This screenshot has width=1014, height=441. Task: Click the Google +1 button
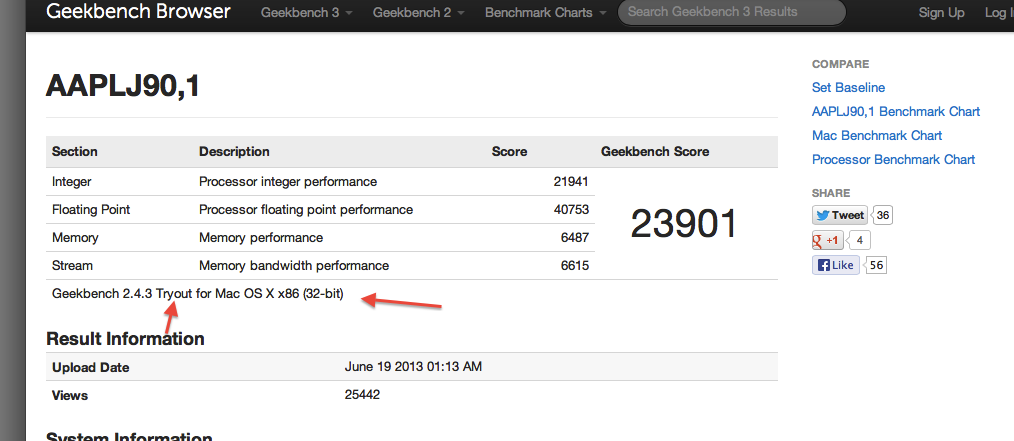827,241
